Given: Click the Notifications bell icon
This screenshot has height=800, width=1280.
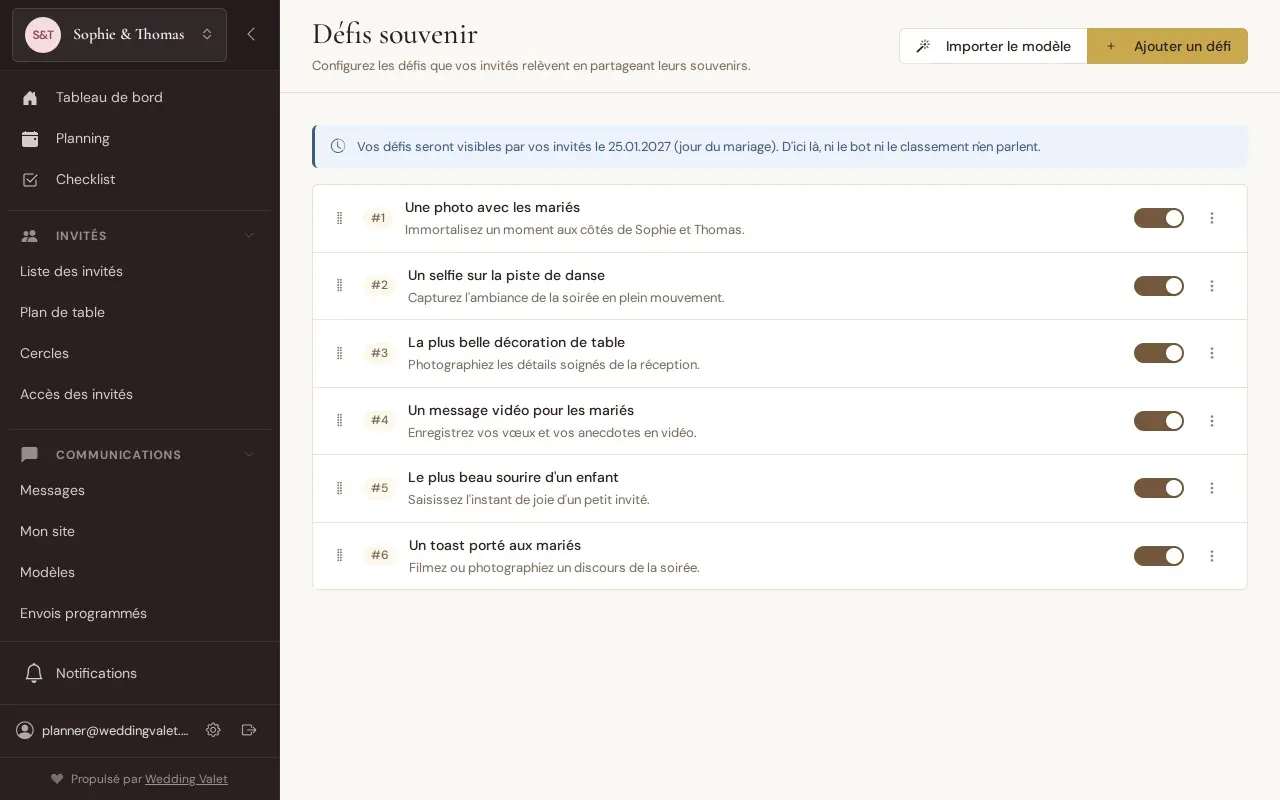Looking at the screenshot, I should tap(34, 673).
